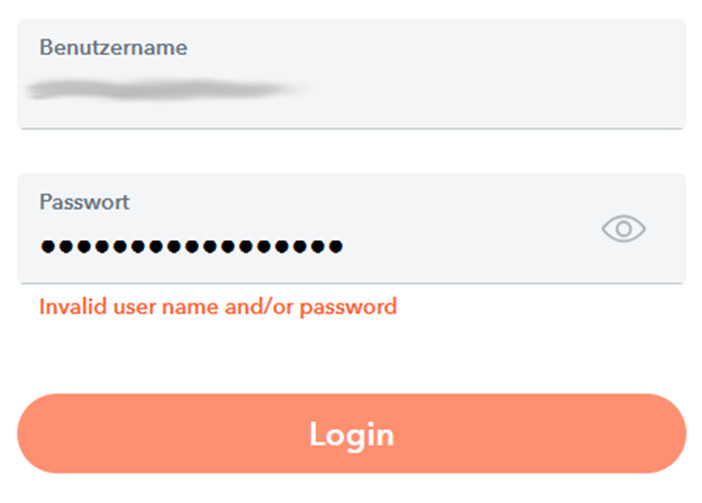Click the Login button
Image resolution: width=702 pixels, height=503 pixels.
351,434
